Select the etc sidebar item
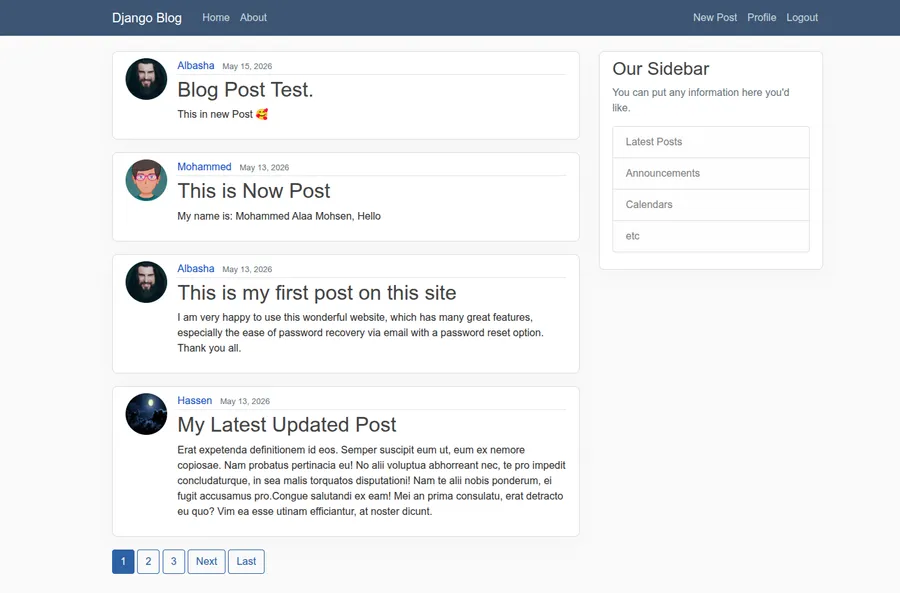This screenshot has height=593, width=900. tap(711, 236)
